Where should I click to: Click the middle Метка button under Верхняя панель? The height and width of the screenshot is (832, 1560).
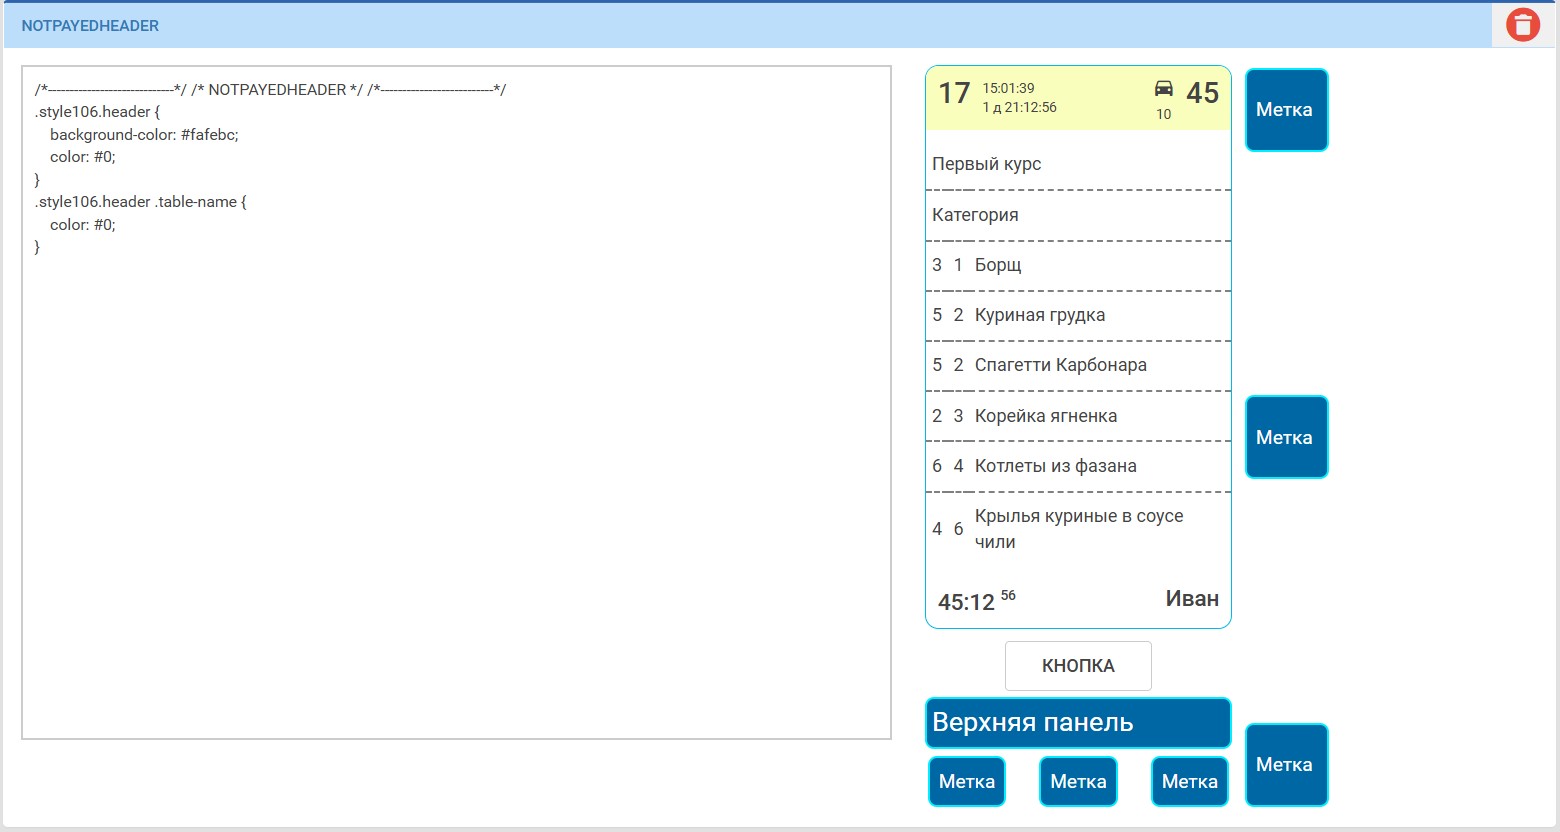[x=1078, y=781]
